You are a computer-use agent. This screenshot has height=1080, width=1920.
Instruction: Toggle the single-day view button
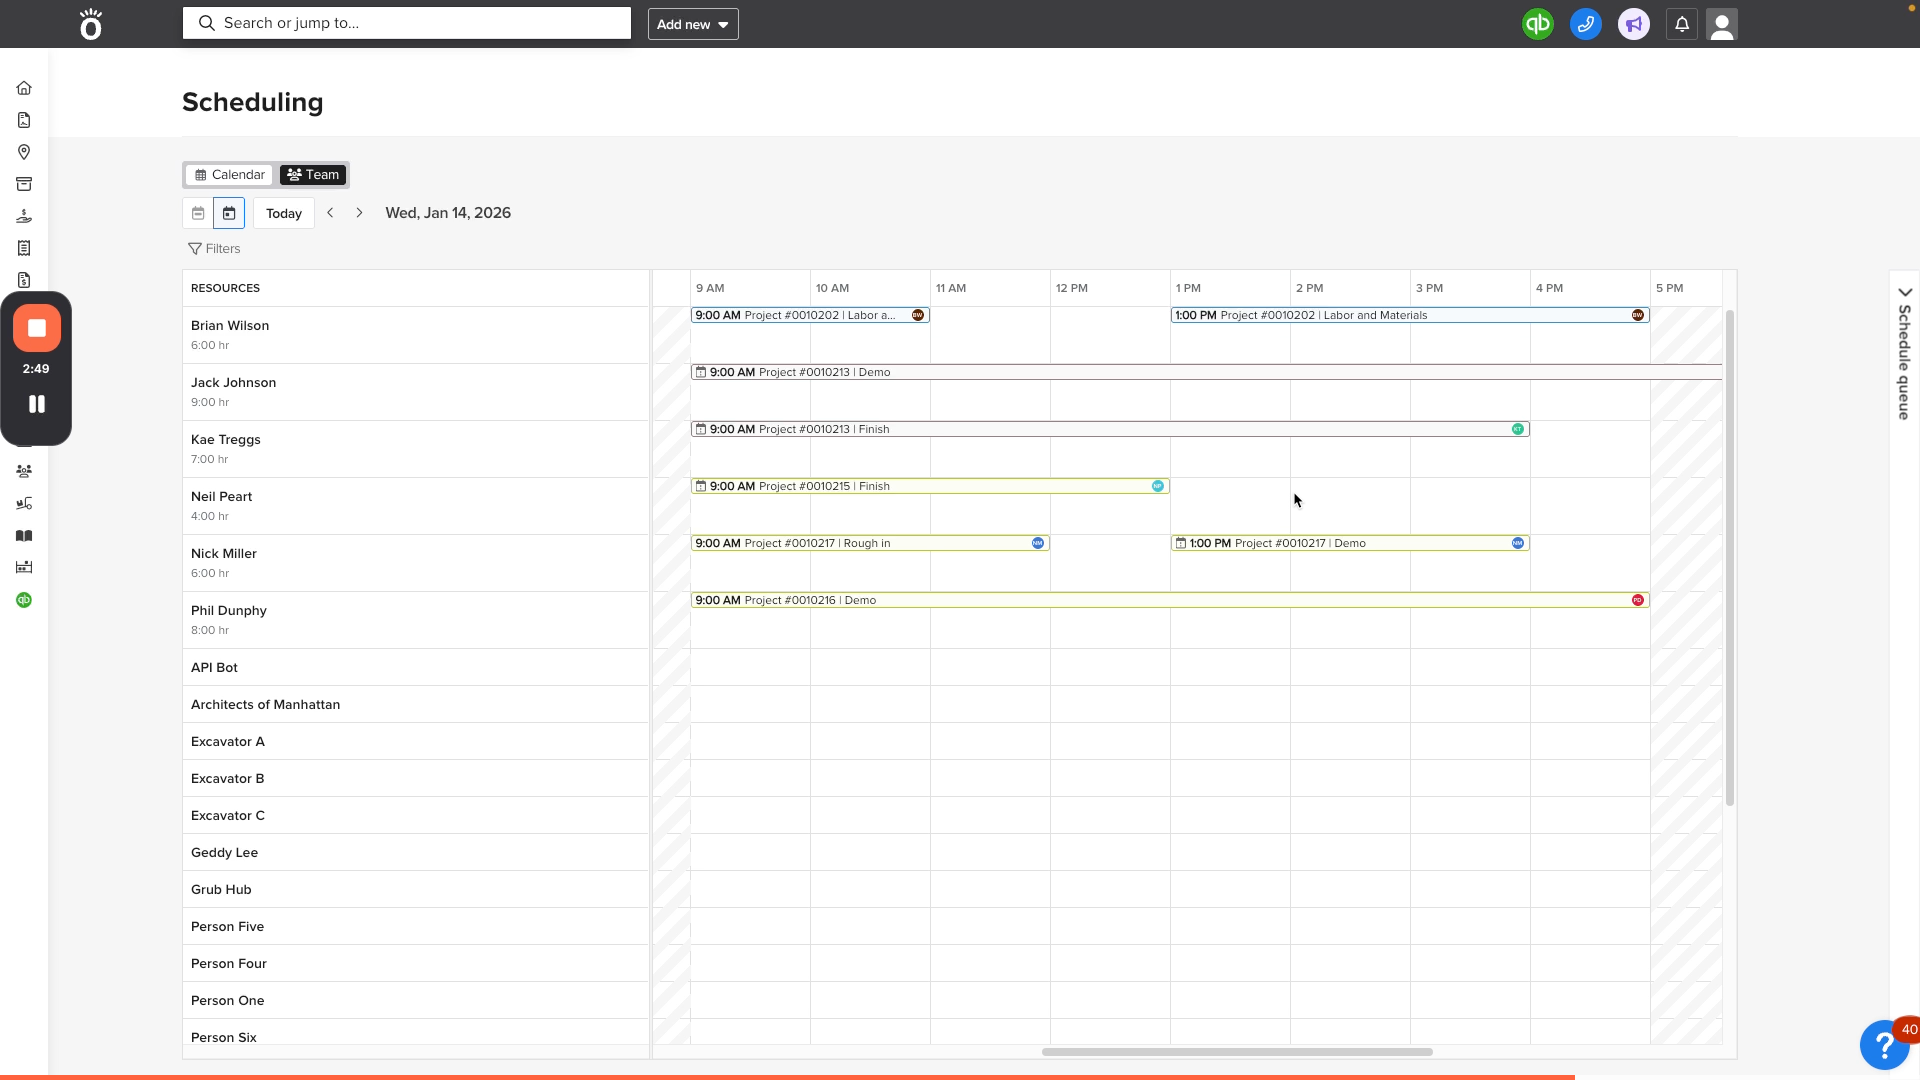point(229,213)
